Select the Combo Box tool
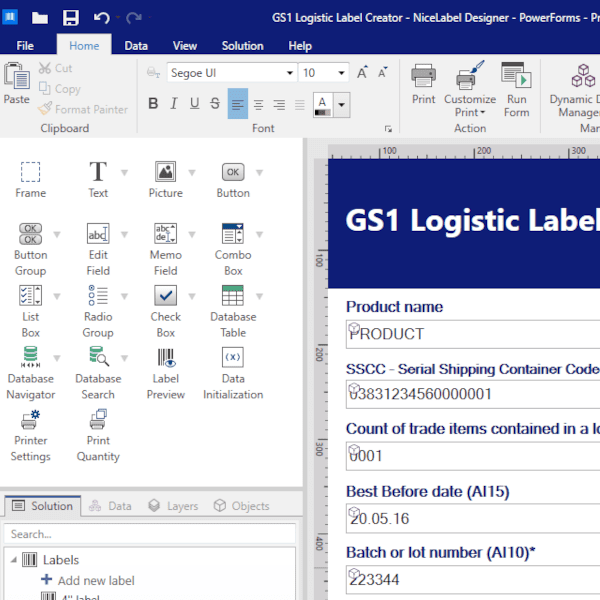Image resolution: width=600 pixels, height=600 pixels. pos(233,249)
